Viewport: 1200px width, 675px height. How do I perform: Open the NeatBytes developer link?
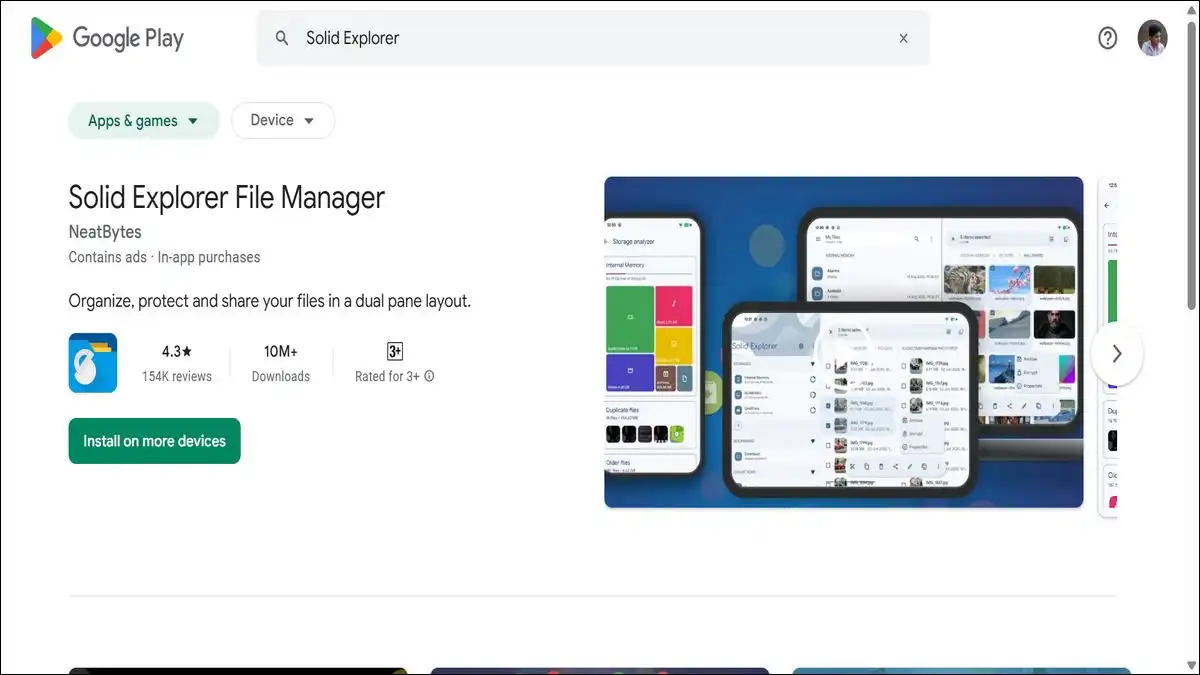(x=105, y=232)
